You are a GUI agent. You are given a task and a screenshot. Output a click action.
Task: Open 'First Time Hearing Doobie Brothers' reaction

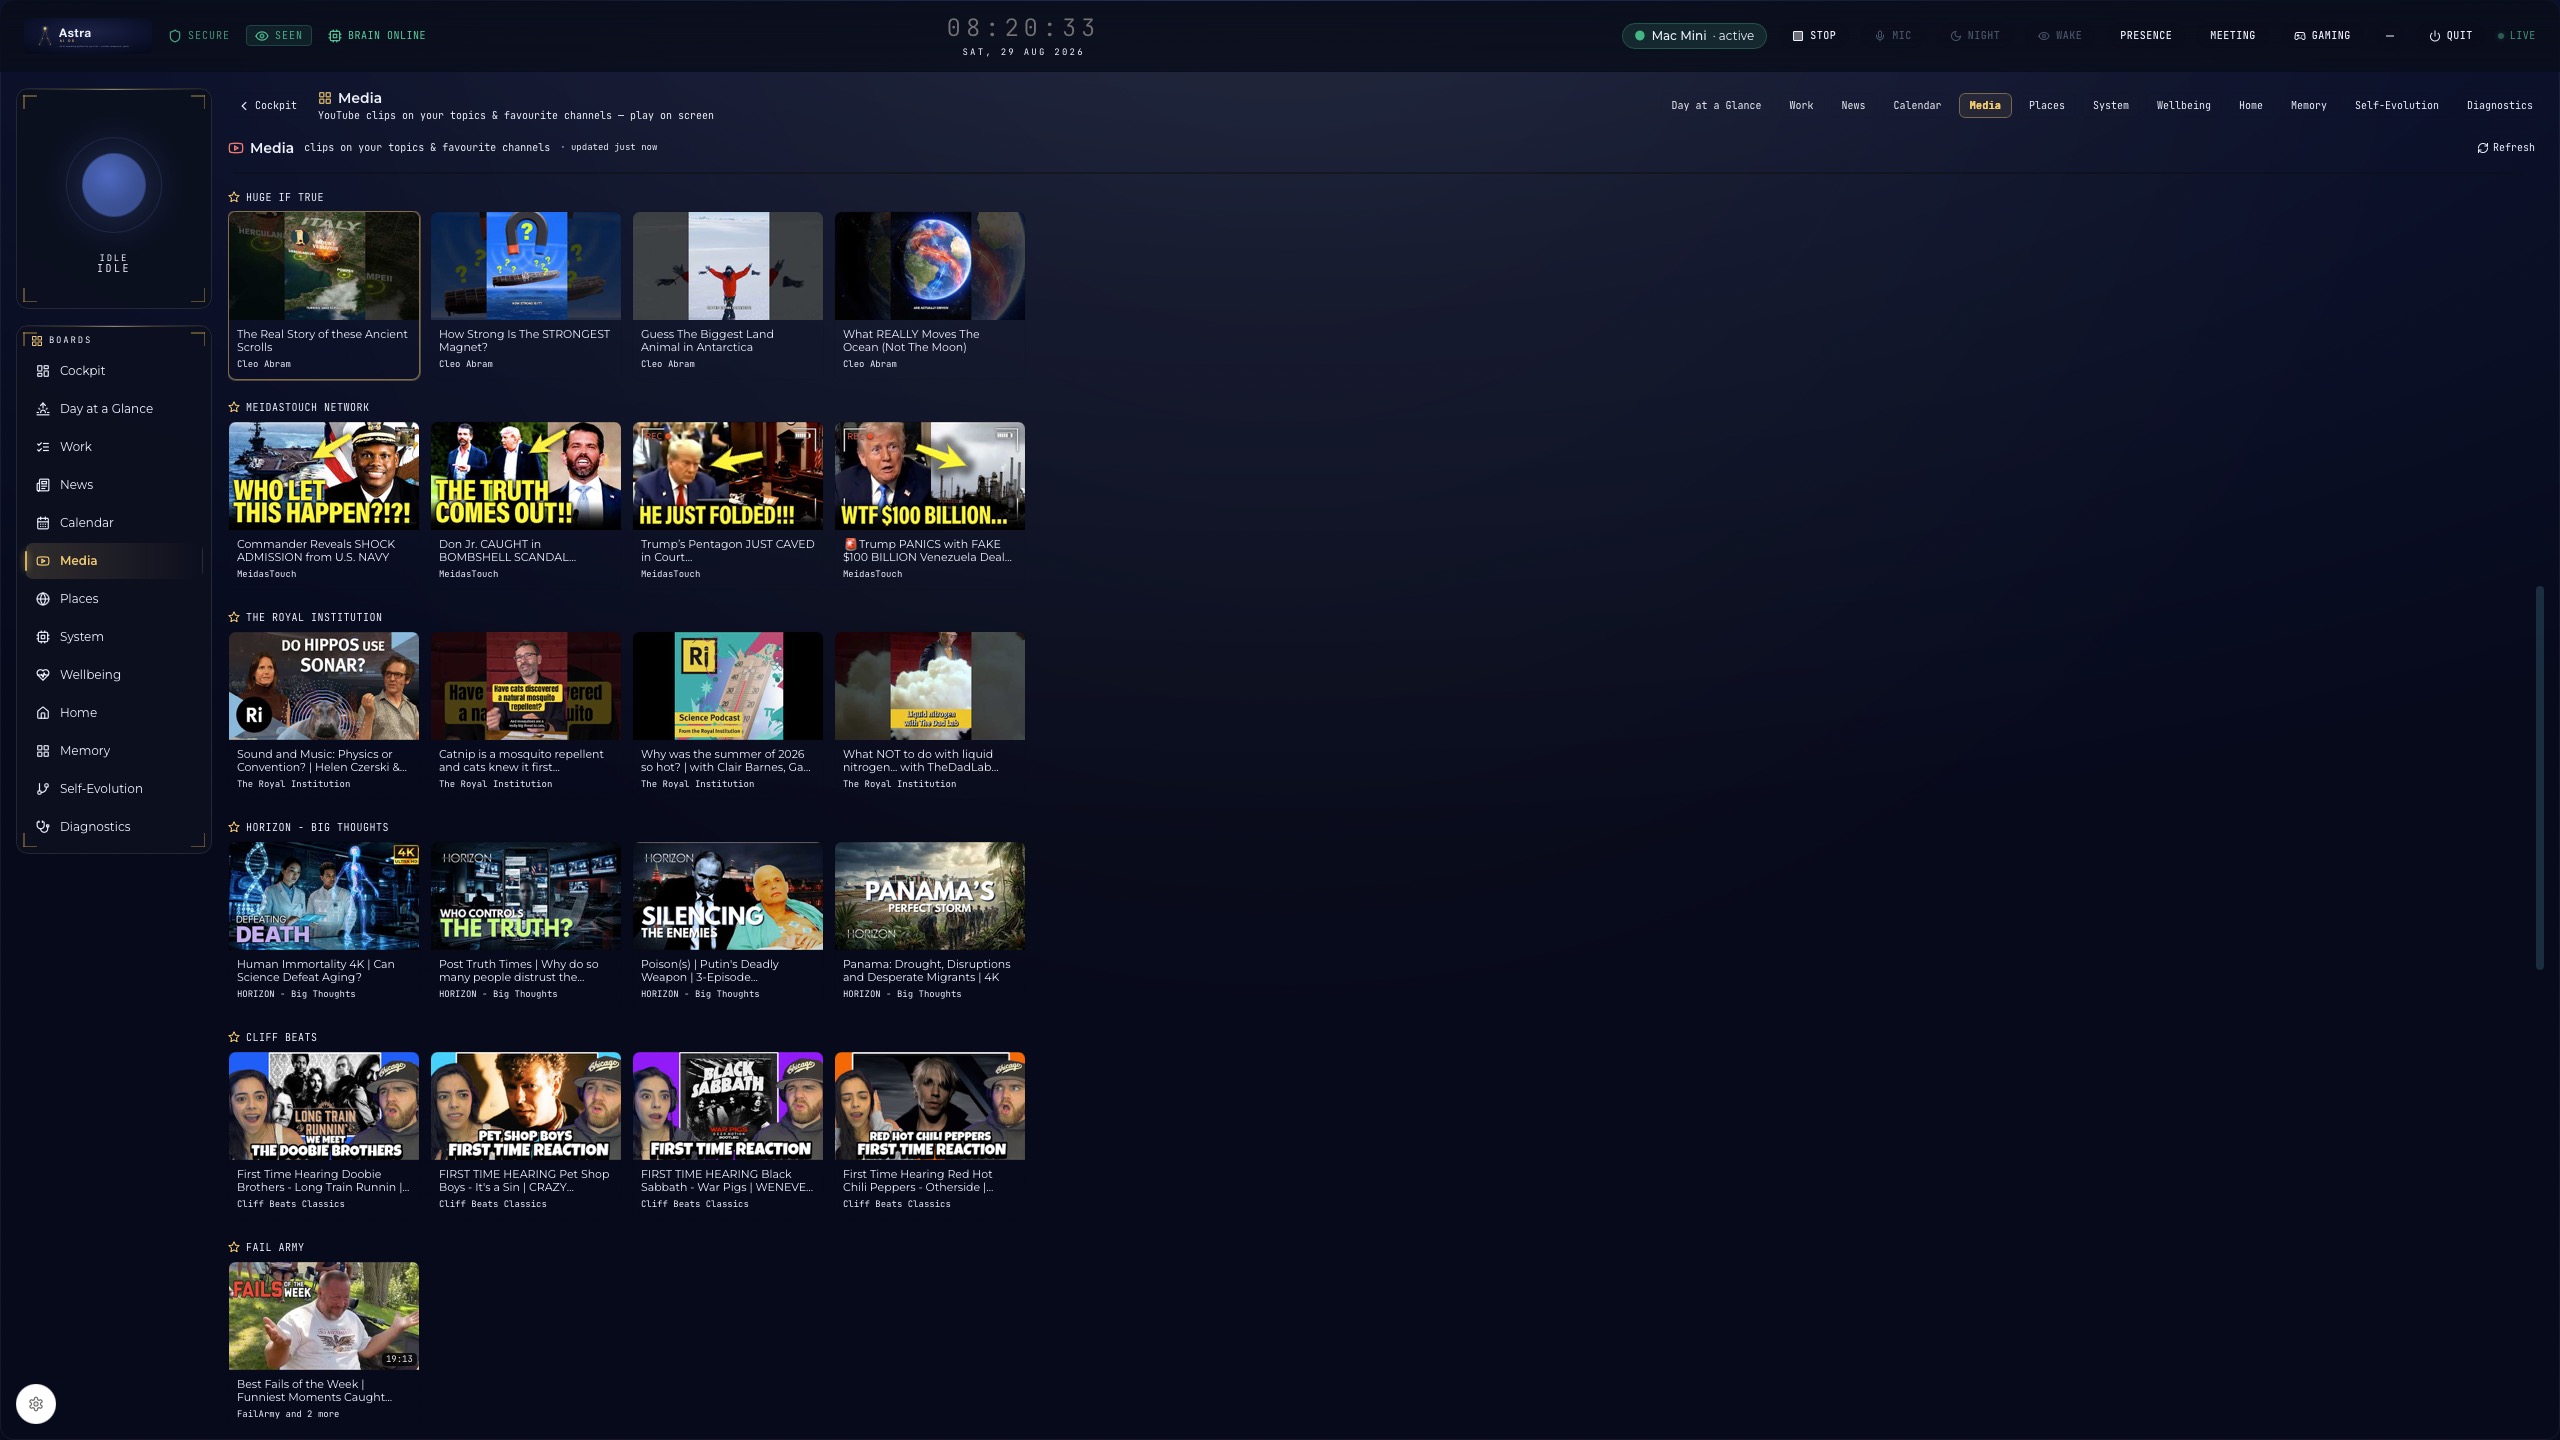(324, 1135)
